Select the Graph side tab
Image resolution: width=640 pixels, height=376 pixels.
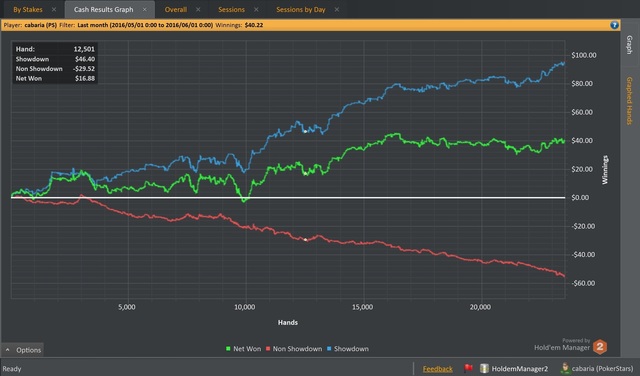(x=629, y=45)
